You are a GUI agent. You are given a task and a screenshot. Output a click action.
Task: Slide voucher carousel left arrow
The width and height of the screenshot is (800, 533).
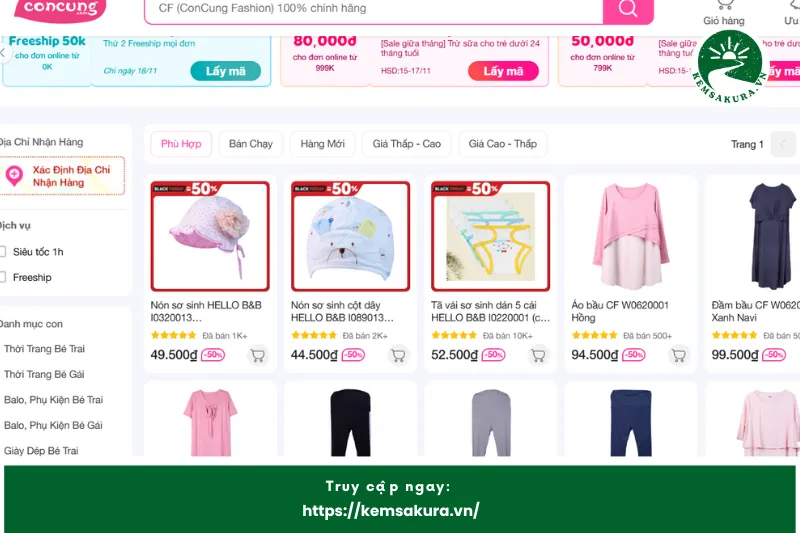coord(4,53)
